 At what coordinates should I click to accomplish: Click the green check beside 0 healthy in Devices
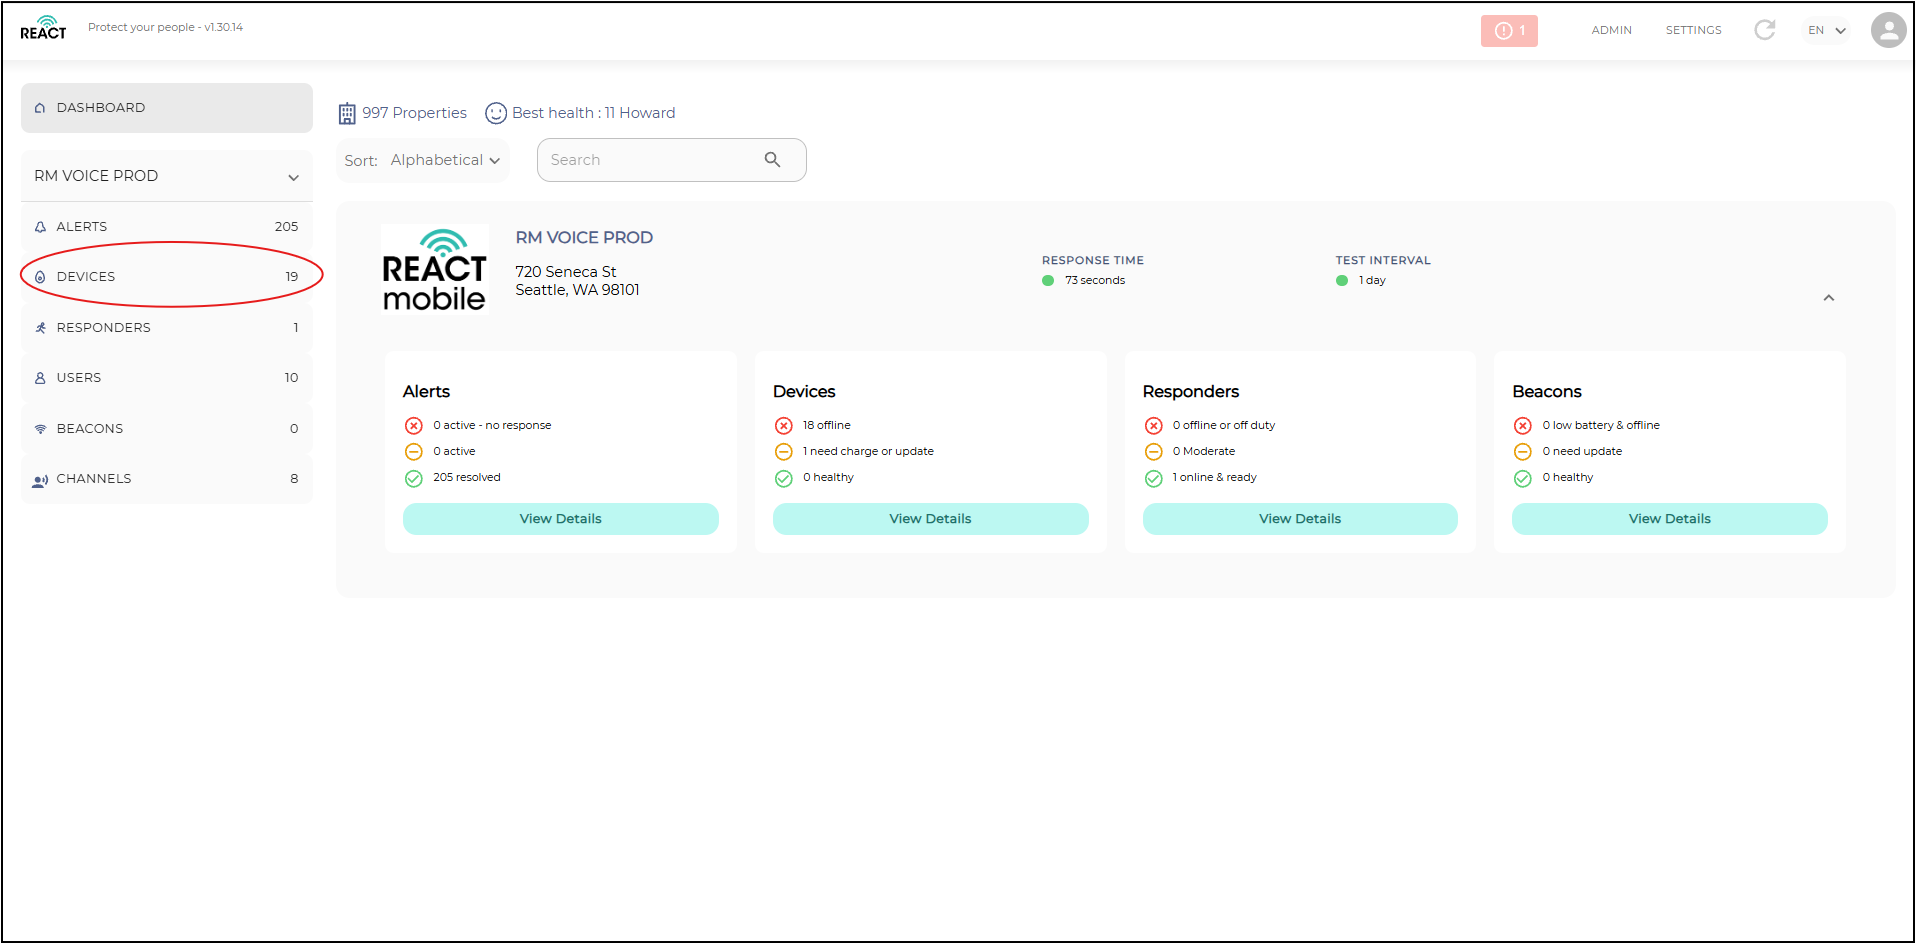[x=784, y=478]
